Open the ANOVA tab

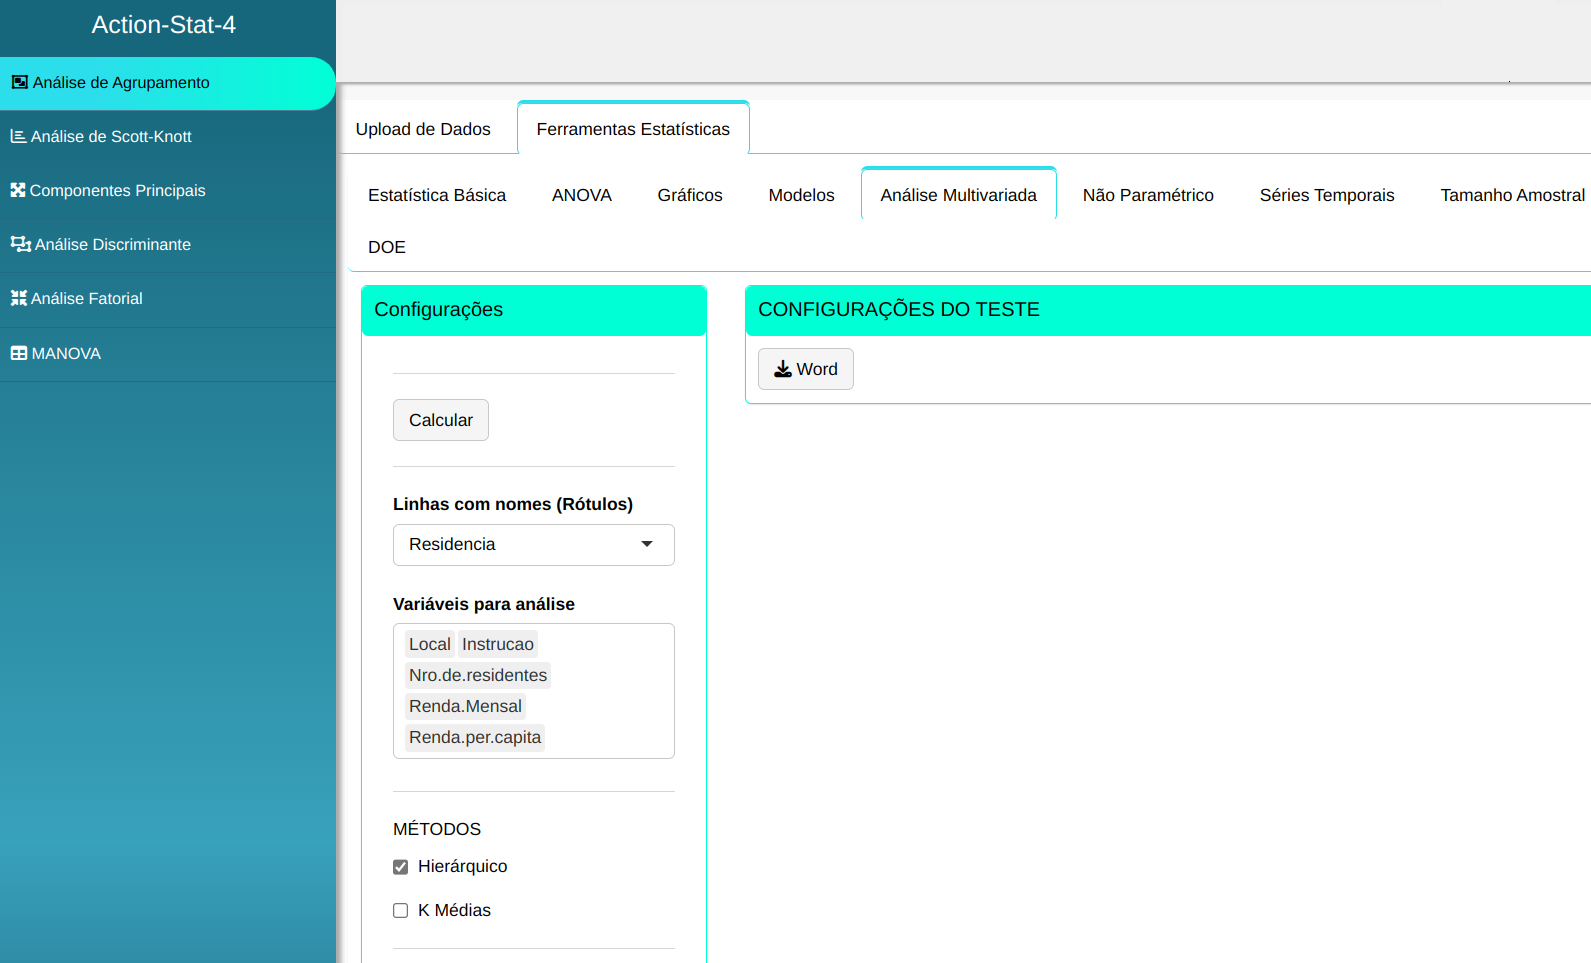tap(581, 195)
